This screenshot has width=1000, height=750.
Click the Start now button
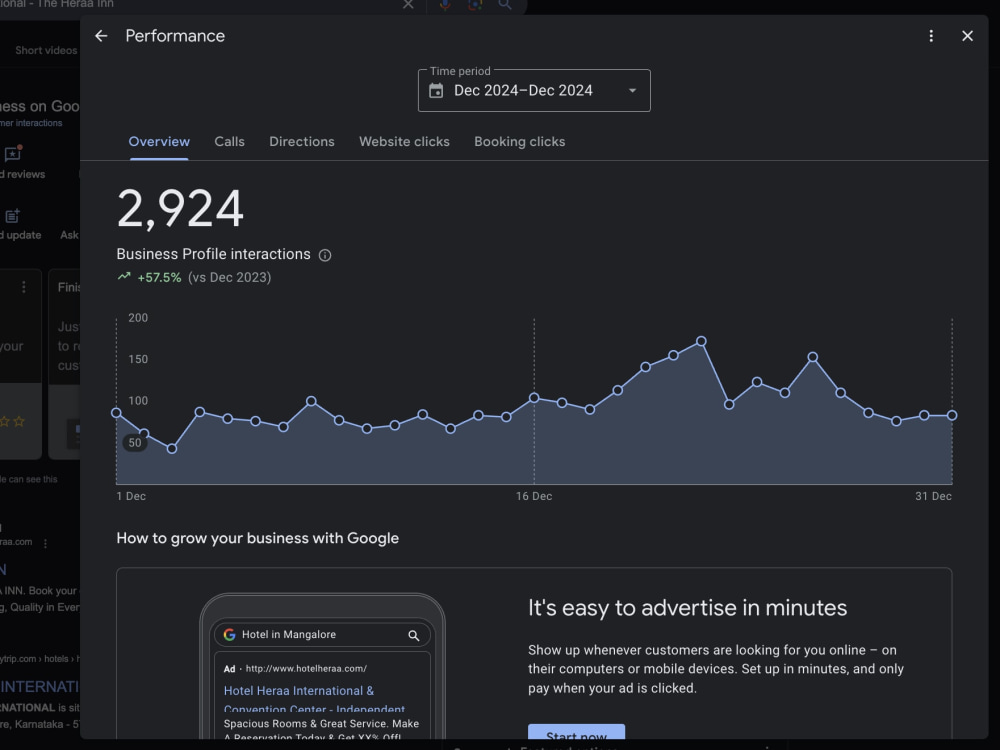point(576,732)
